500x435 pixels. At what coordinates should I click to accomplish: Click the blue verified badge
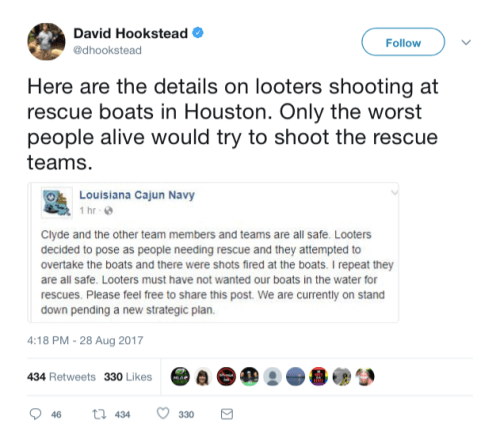click(x=198, y=33)
